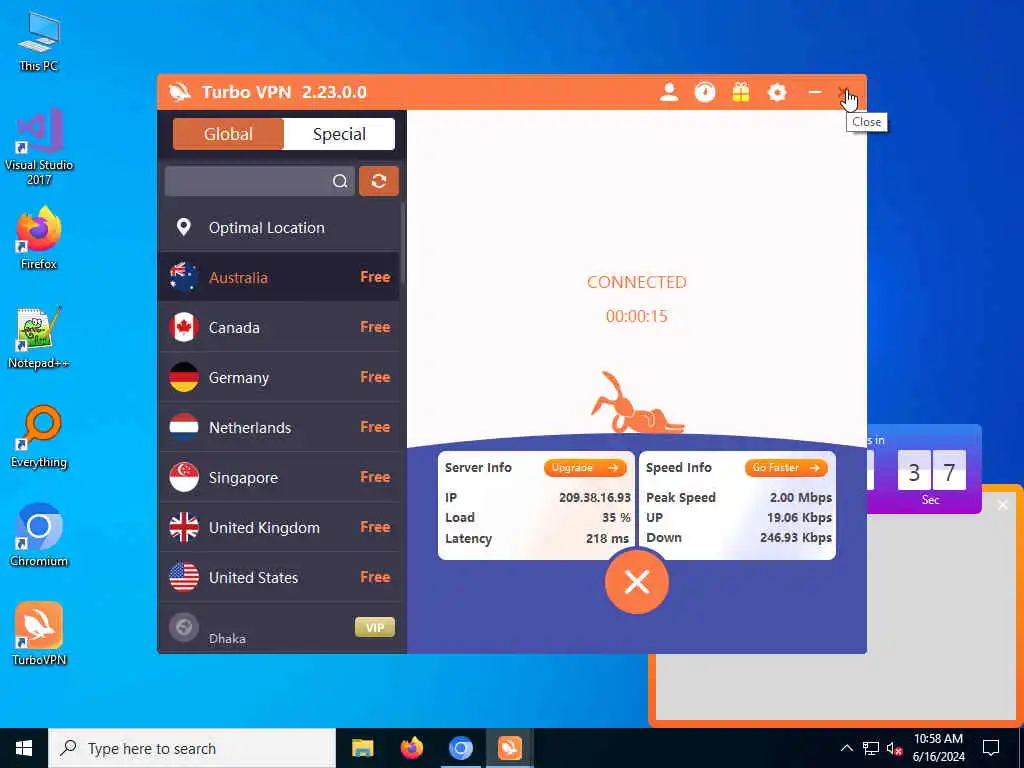The width and height of the screenshot is (1024, 768).
Task: Click the Canada flag icon
Action: (x=184, y=327)
